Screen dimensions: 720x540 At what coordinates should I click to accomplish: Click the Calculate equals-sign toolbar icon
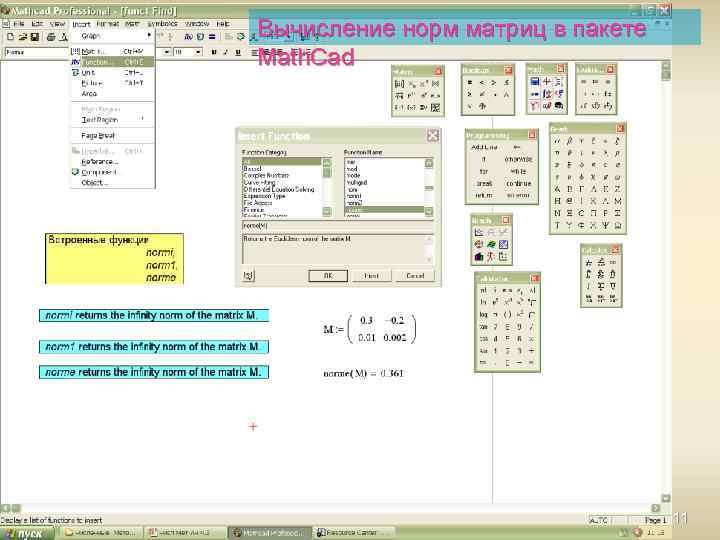click(x=212, y=37)
